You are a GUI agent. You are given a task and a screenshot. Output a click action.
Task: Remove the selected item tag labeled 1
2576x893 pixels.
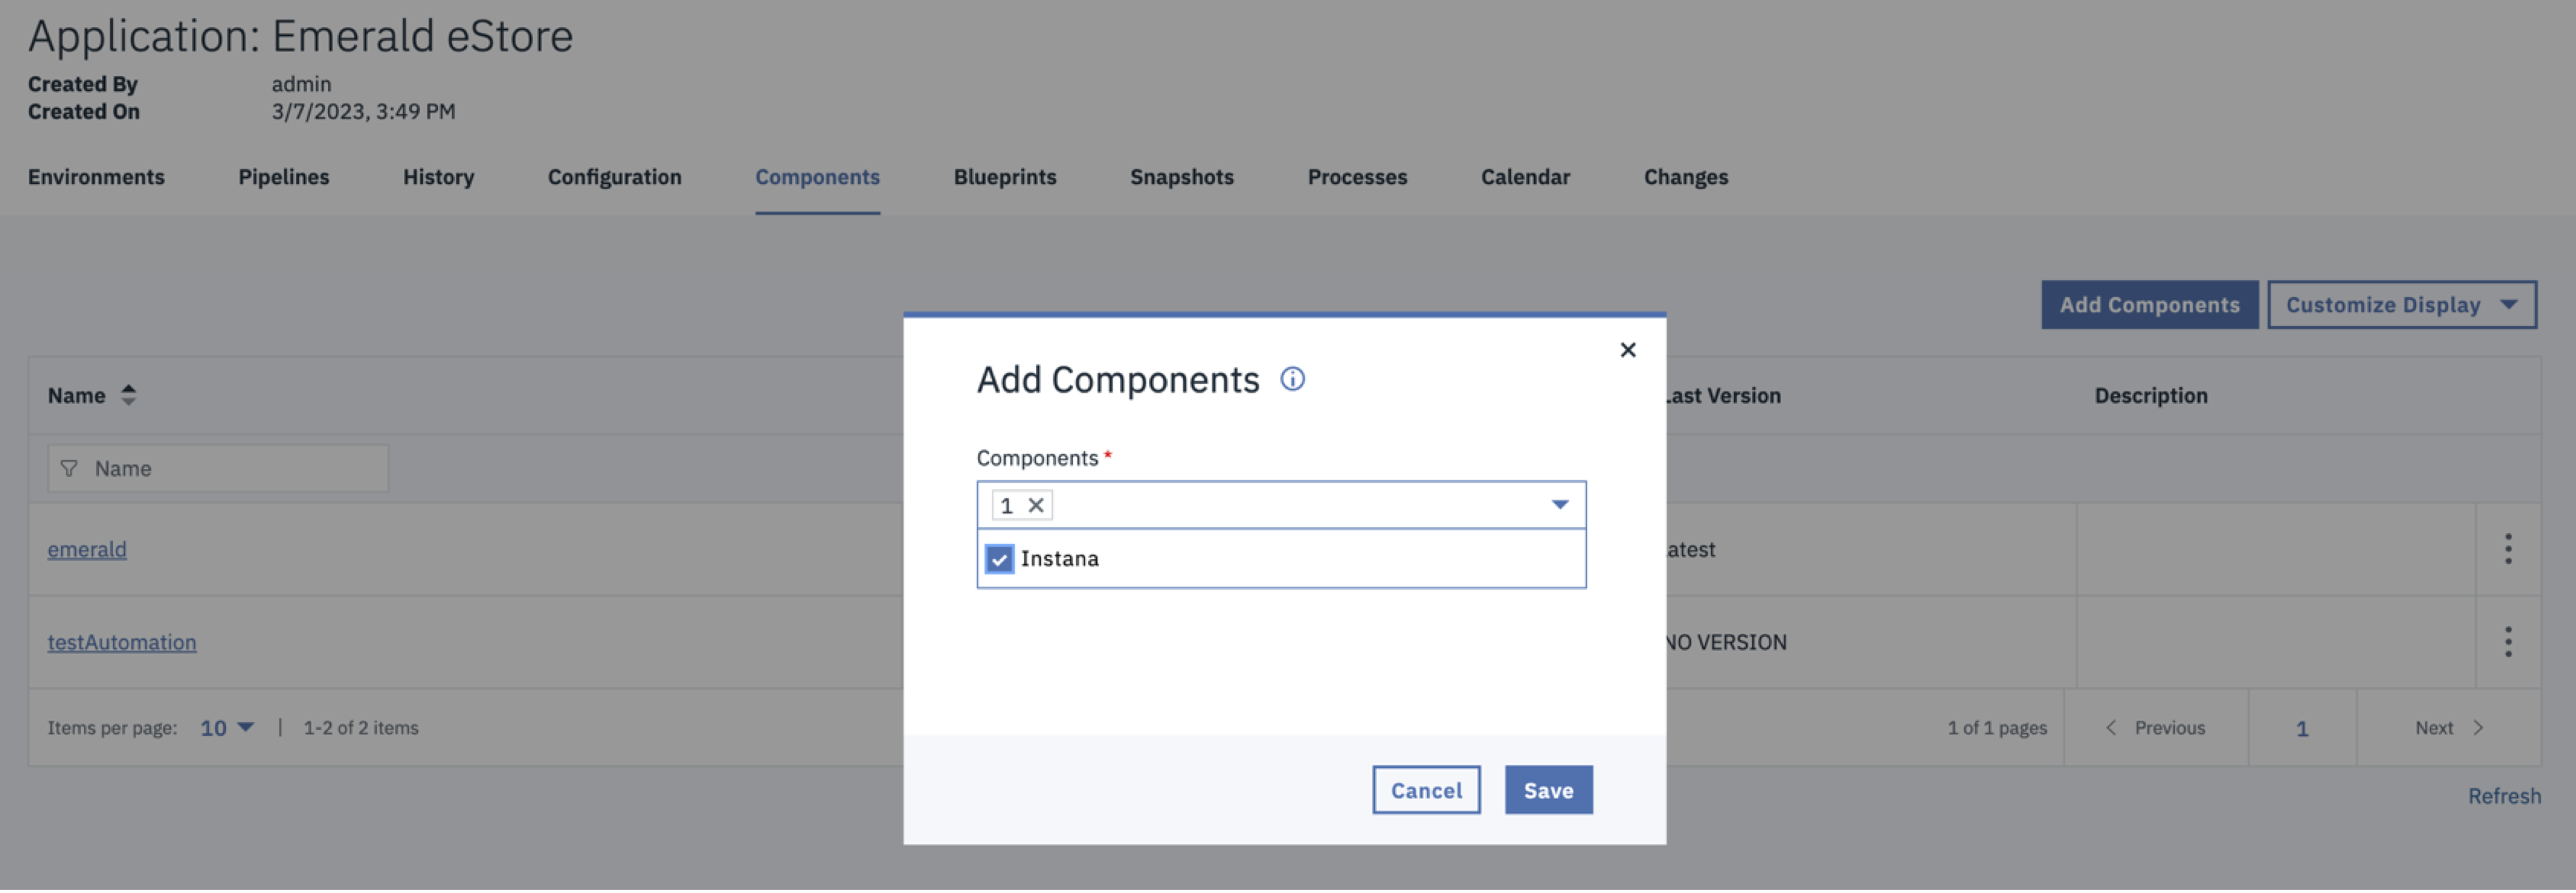coord(1037,505)
